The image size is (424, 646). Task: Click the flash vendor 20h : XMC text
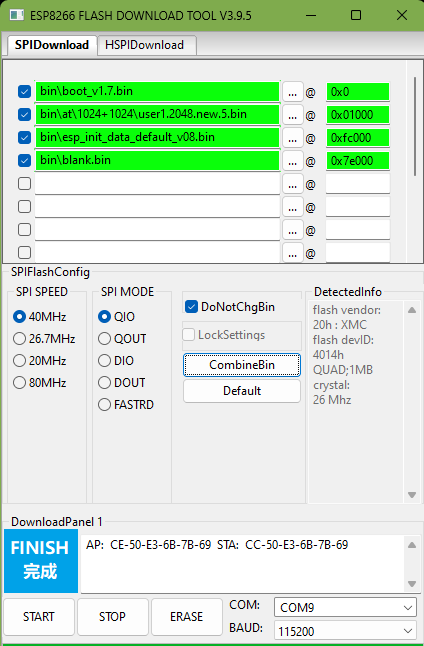pyautogui.click(x=347, y=317)
